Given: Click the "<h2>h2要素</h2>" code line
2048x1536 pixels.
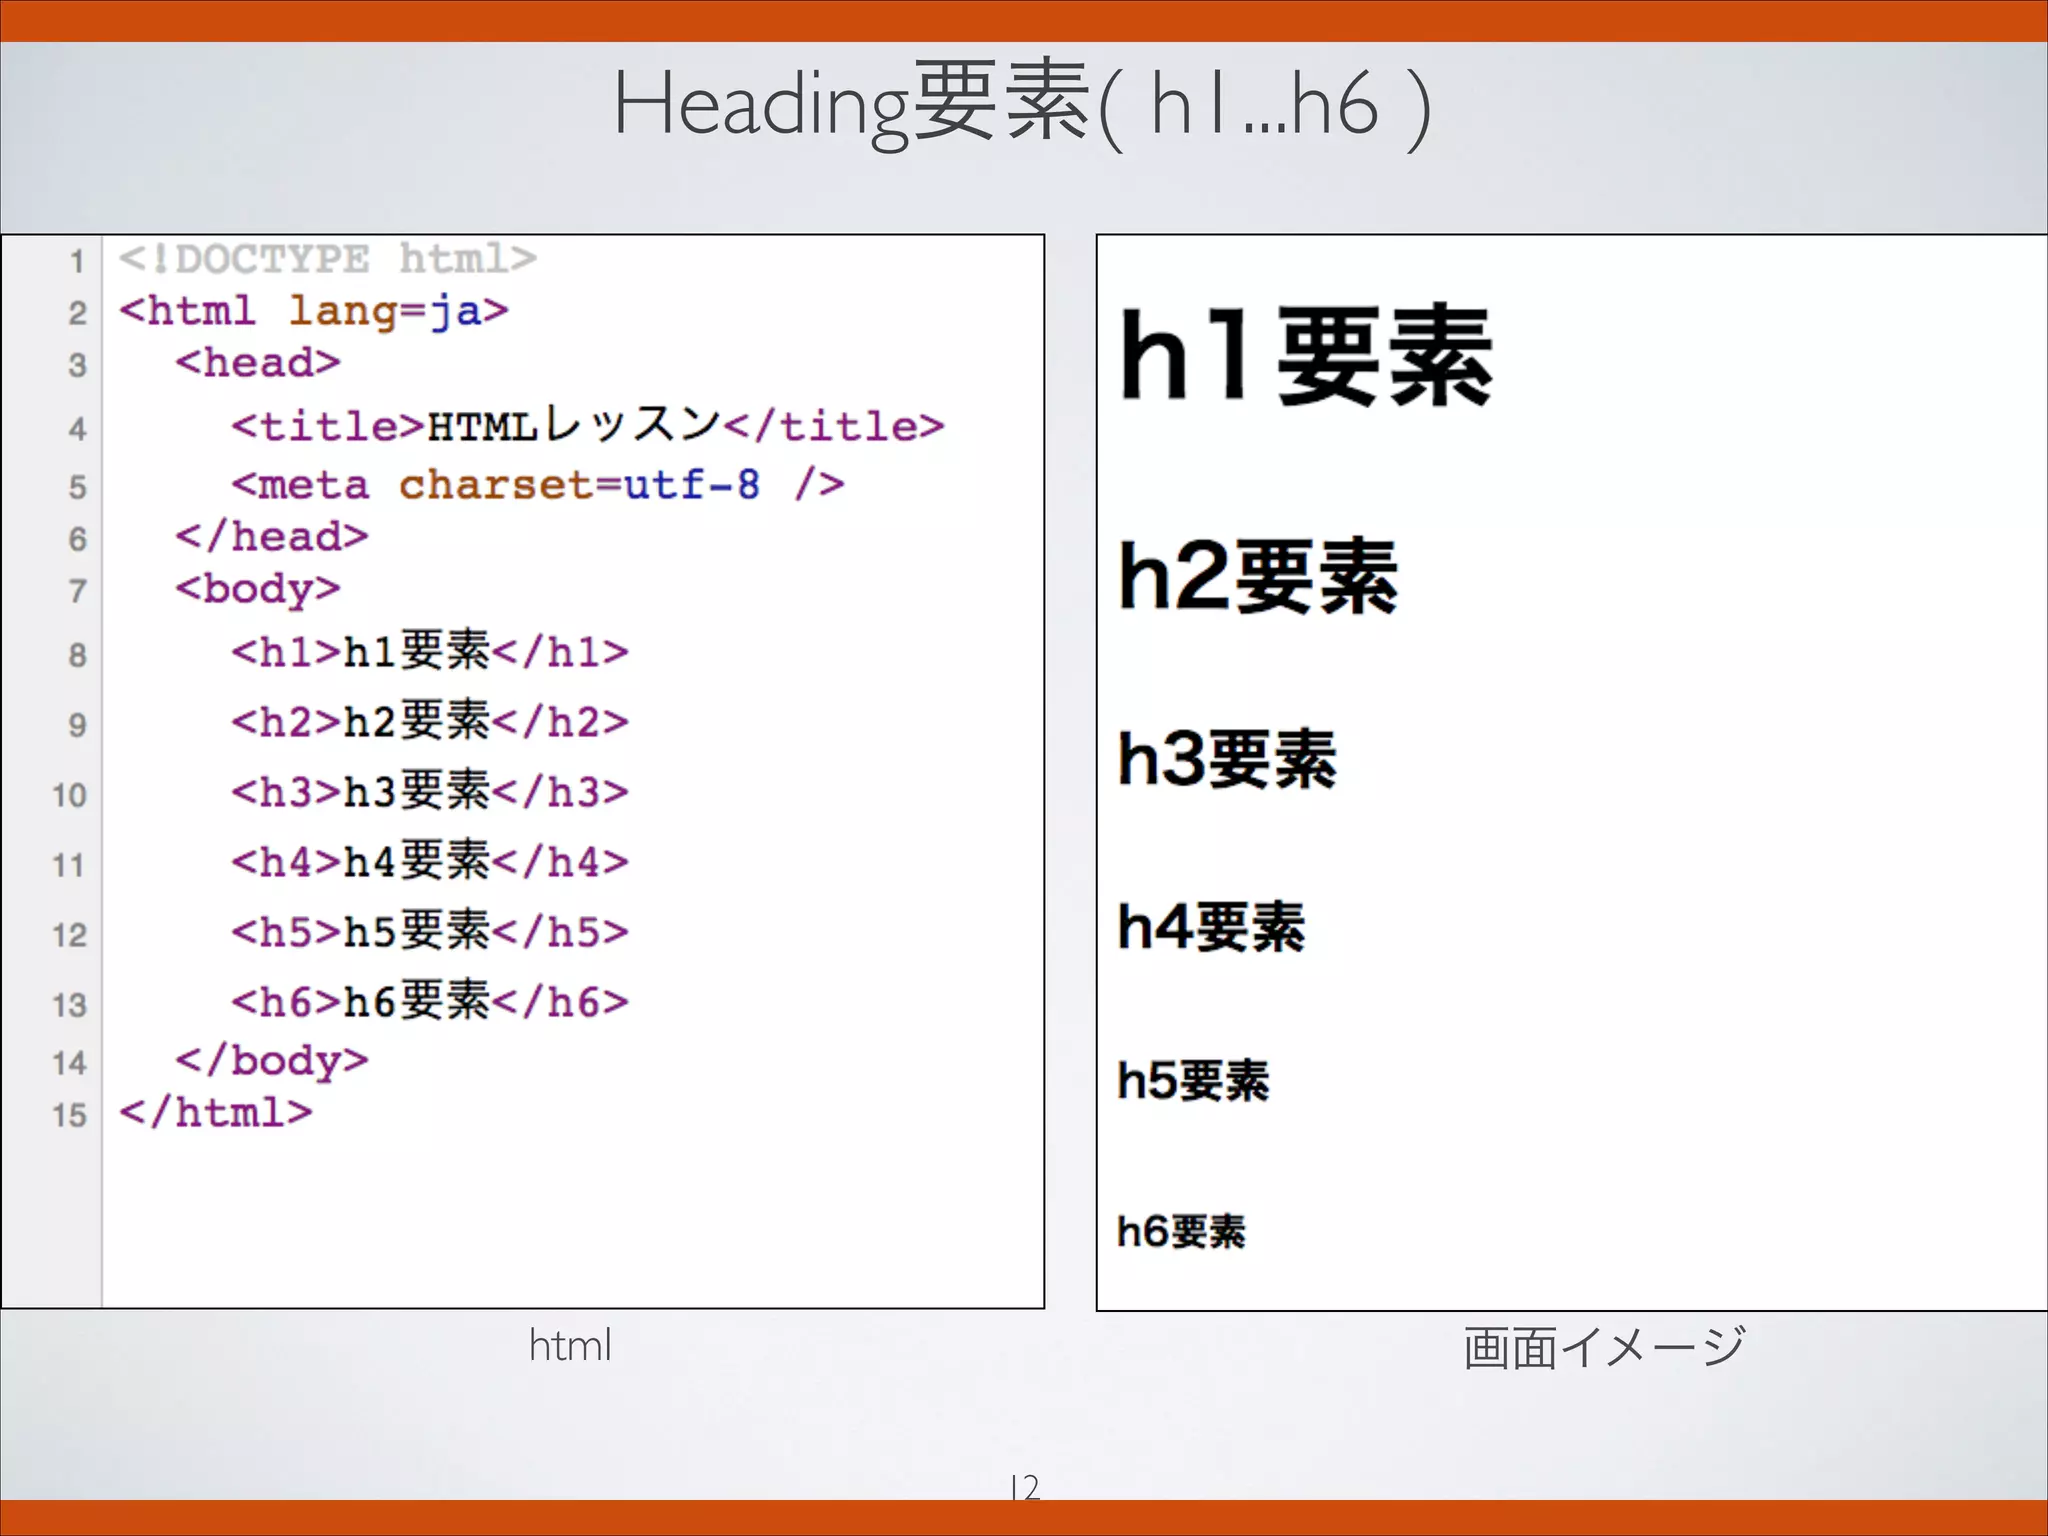Looking at the screenshot, I should tap(430, 722).
